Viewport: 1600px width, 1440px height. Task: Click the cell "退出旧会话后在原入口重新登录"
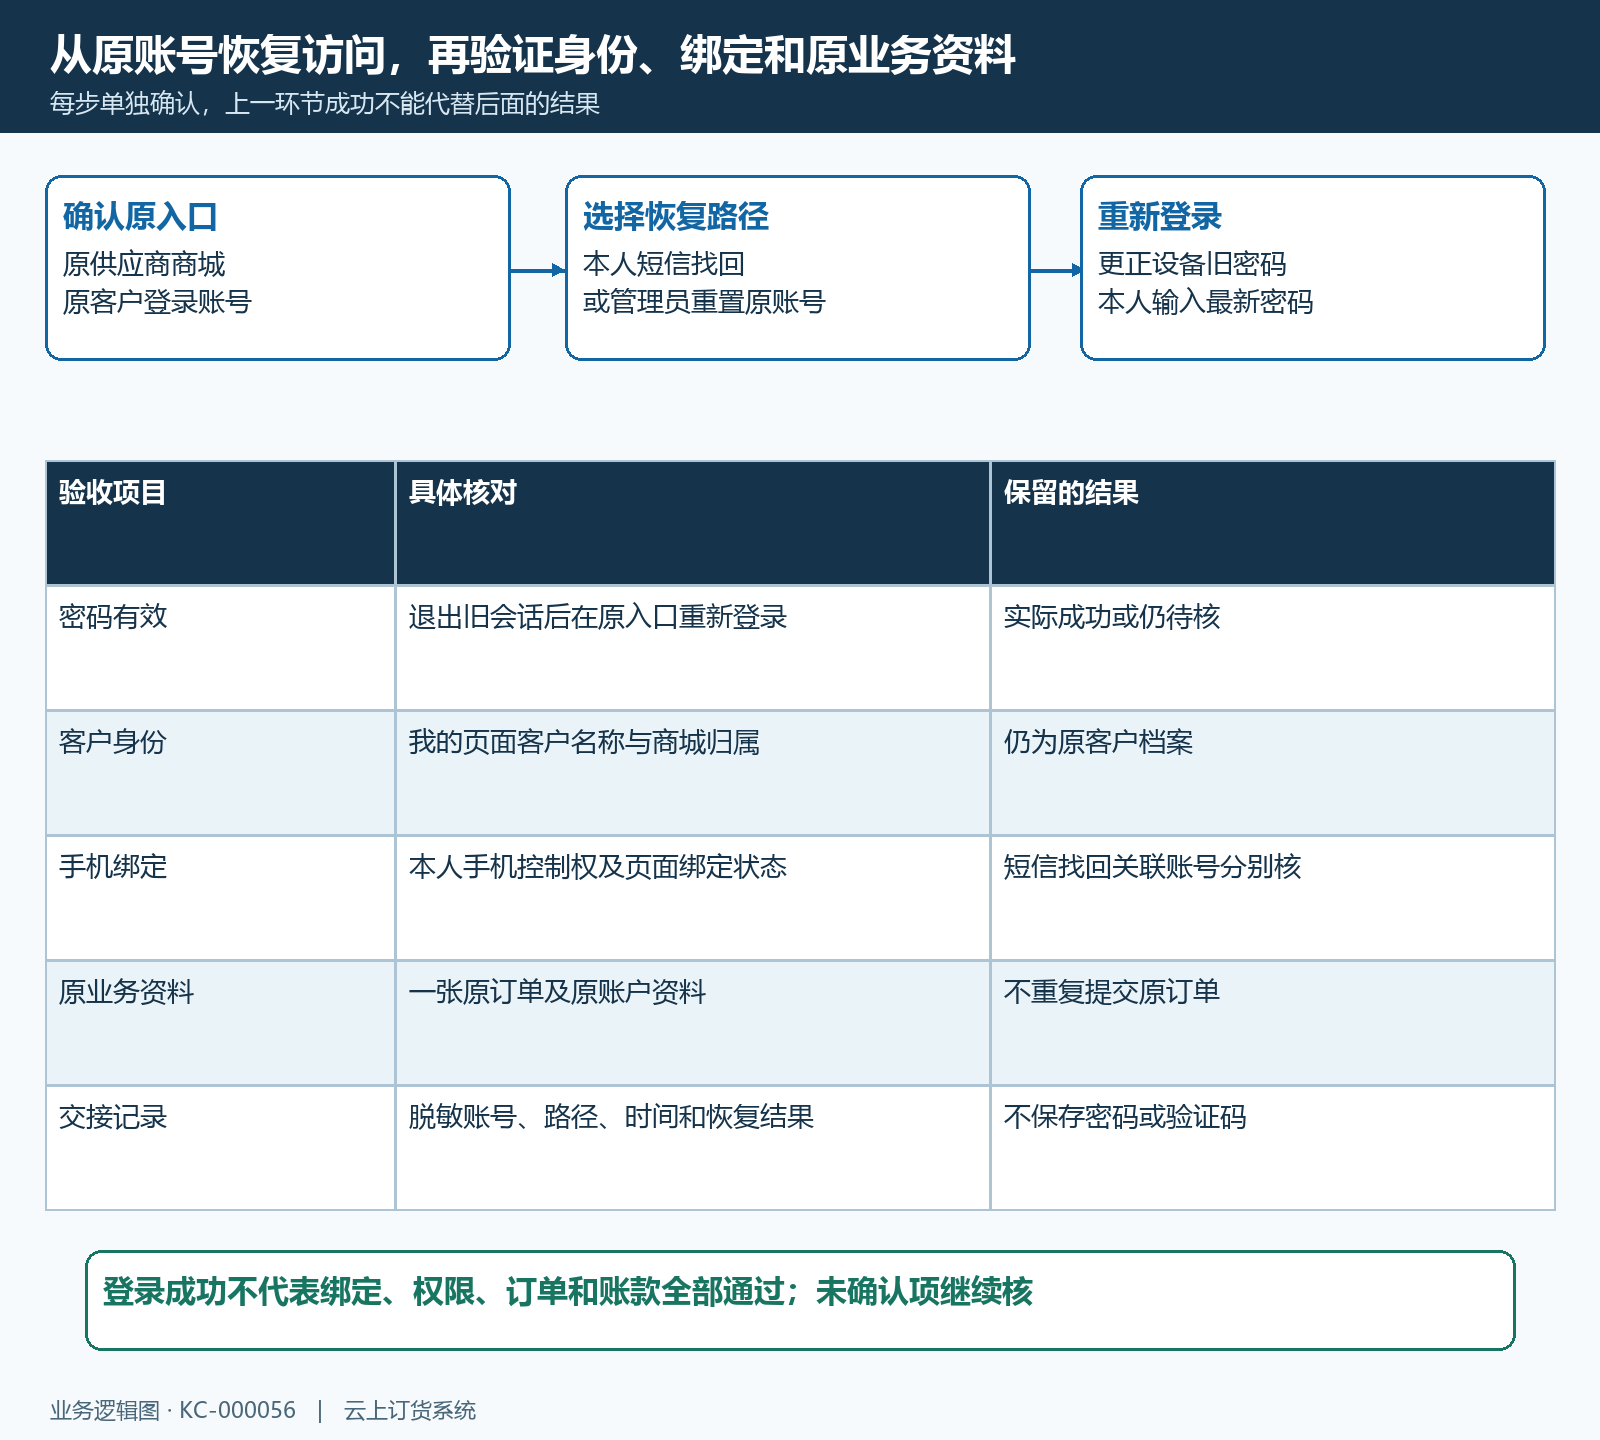point(693,648)
